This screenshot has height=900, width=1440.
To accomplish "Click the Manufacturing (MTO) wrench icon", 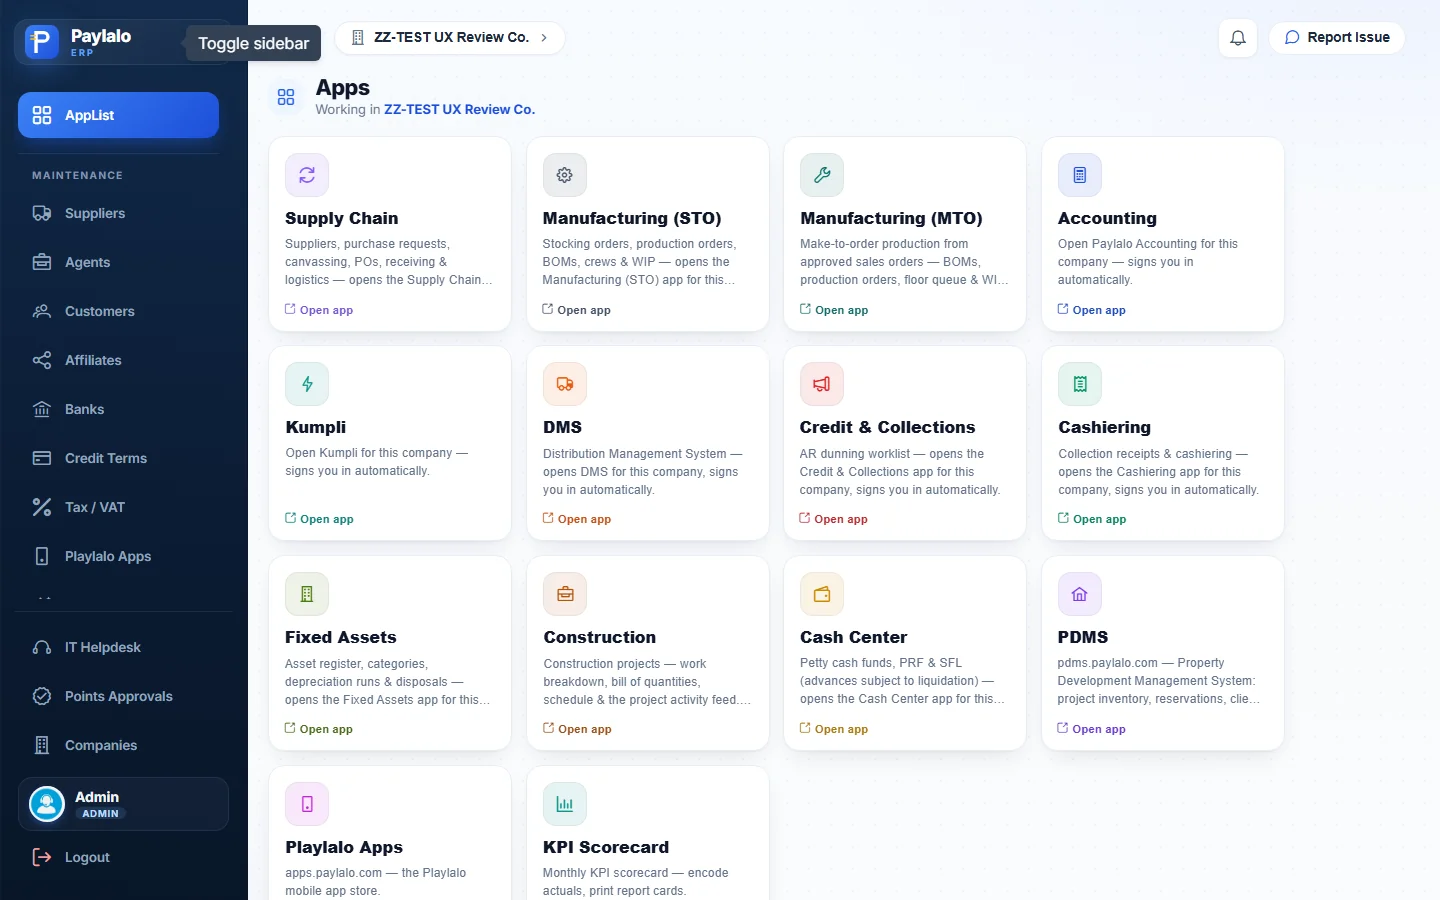I will click(x=822, y=175).
